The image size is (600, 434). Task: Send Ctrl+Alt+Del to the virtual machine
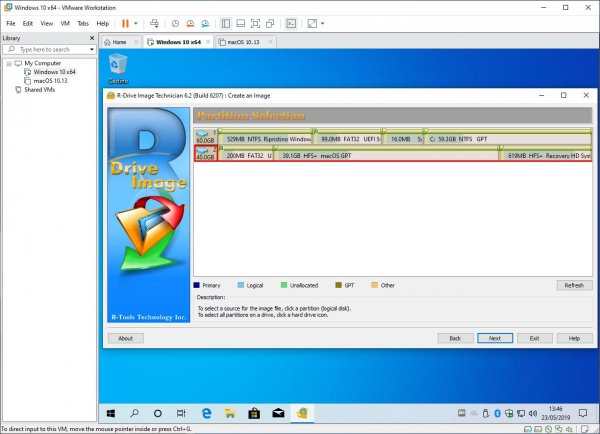pos(154,24)
